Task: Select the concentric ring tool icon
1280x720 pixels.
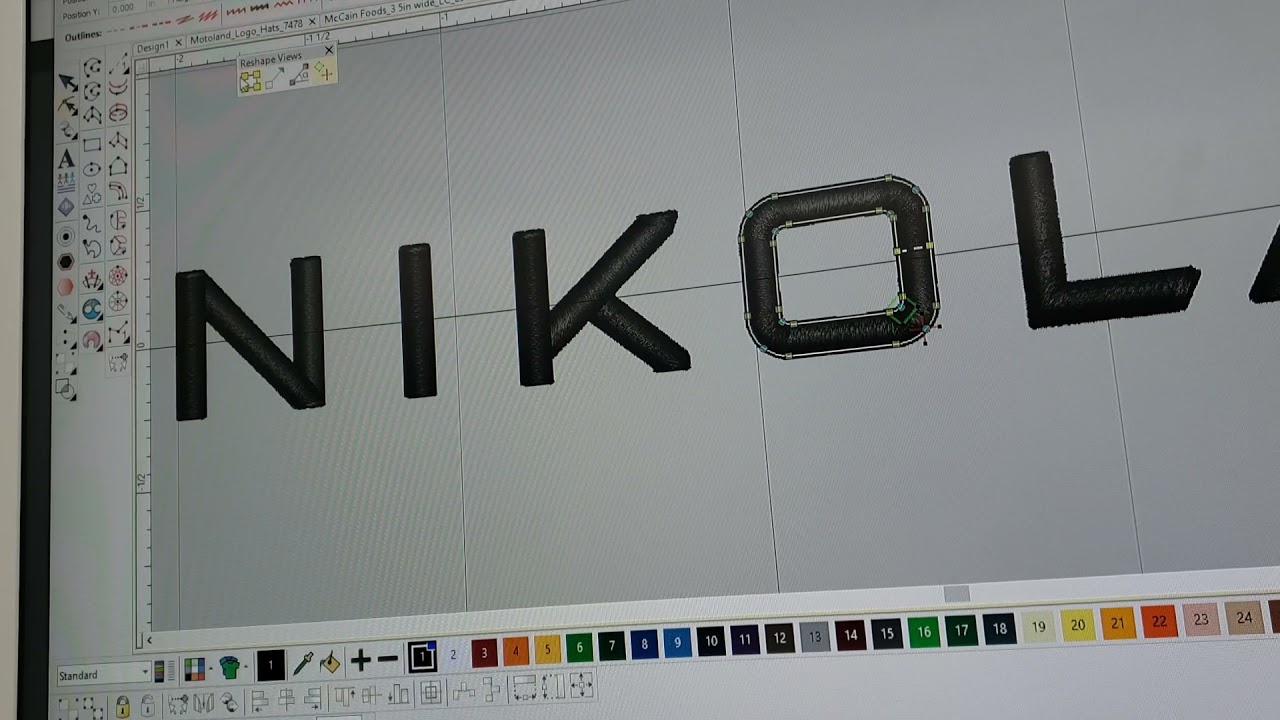Action: [66, 236]
